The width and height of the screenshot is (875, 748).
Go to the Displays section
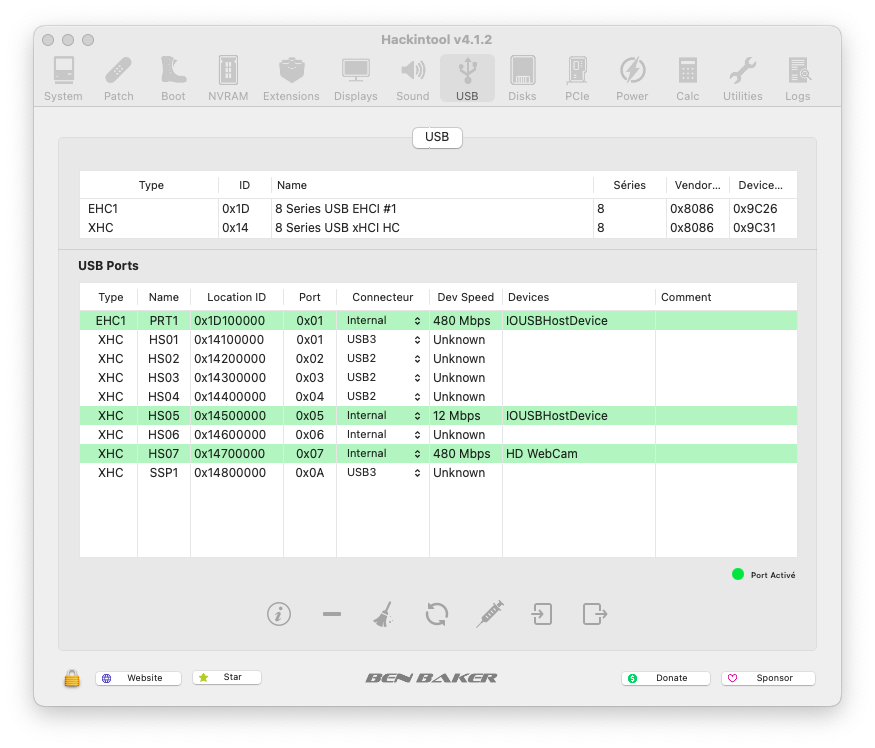tap(355, 79)
